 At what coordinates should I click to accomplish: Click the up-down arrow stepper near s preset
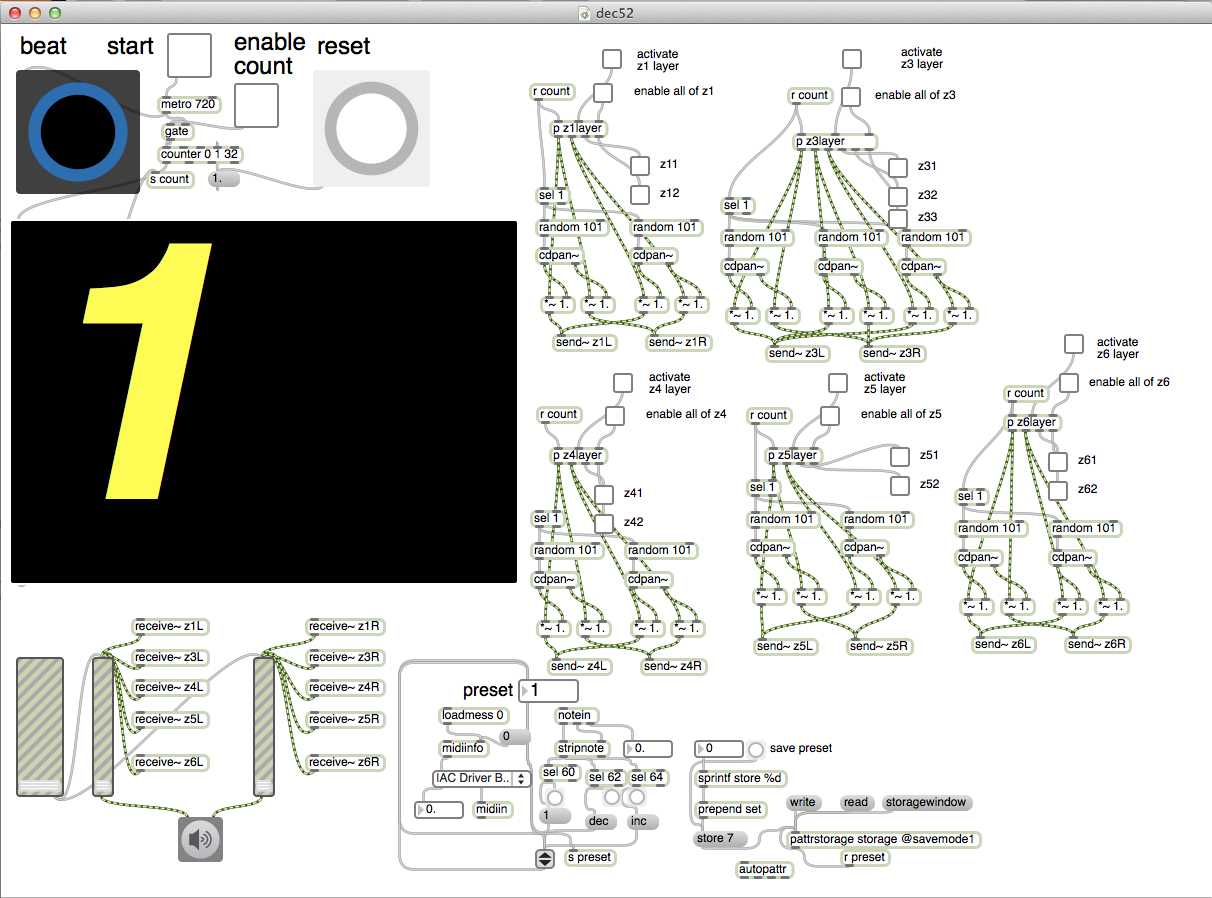545,858
